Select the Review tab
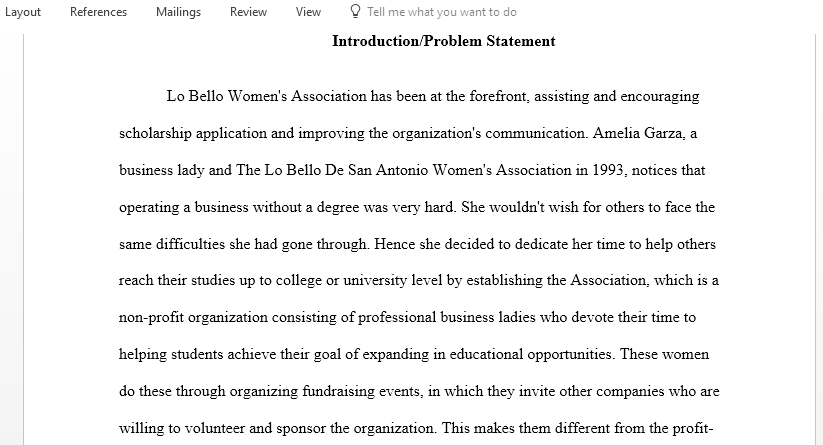The height and width of the screenshot is (445, 823). 248,12
